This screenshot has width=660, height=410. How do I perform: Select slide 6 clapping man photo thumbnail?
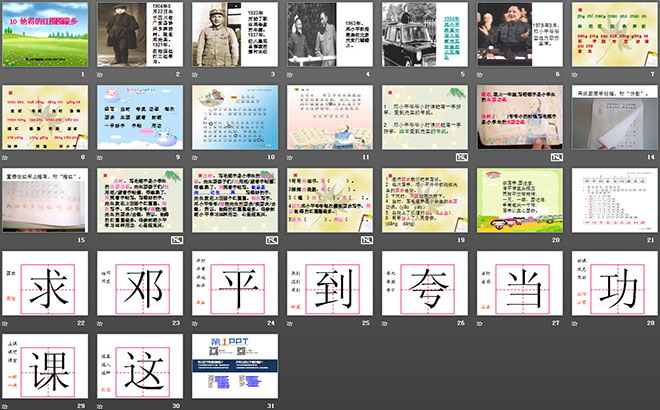point(520,34)
